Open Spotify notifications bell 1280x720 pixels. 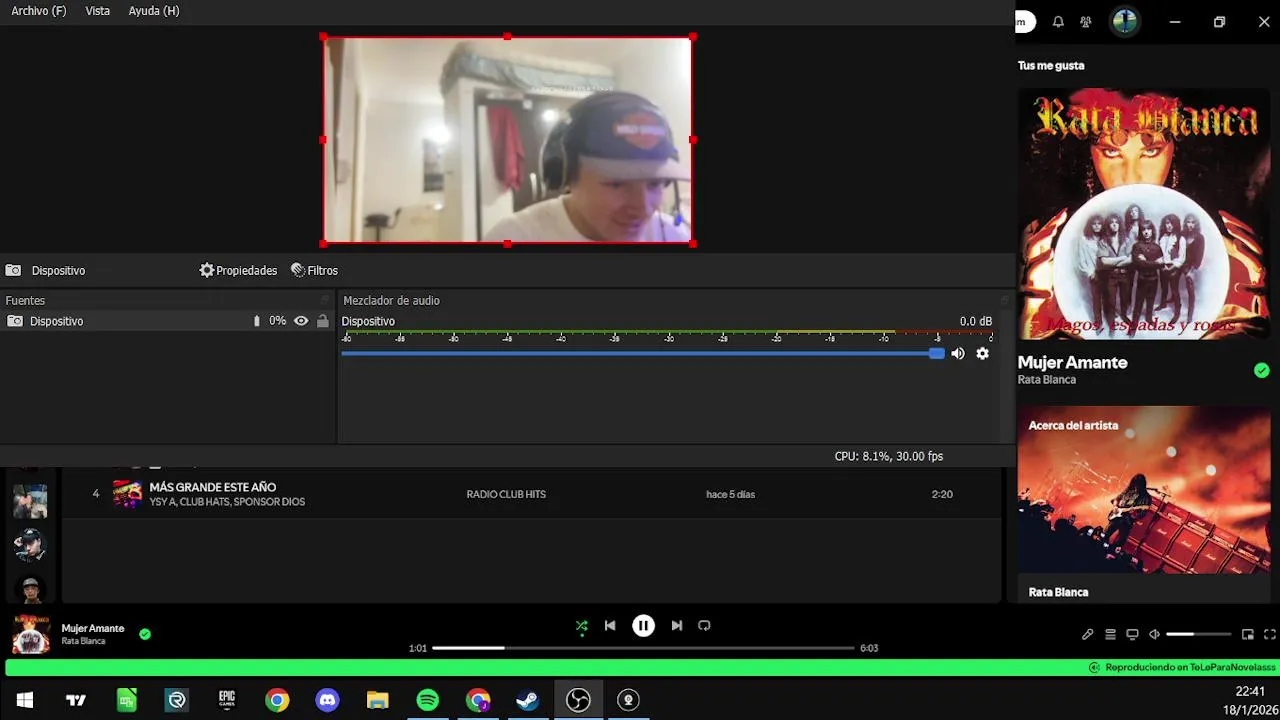pos(1058,22)
